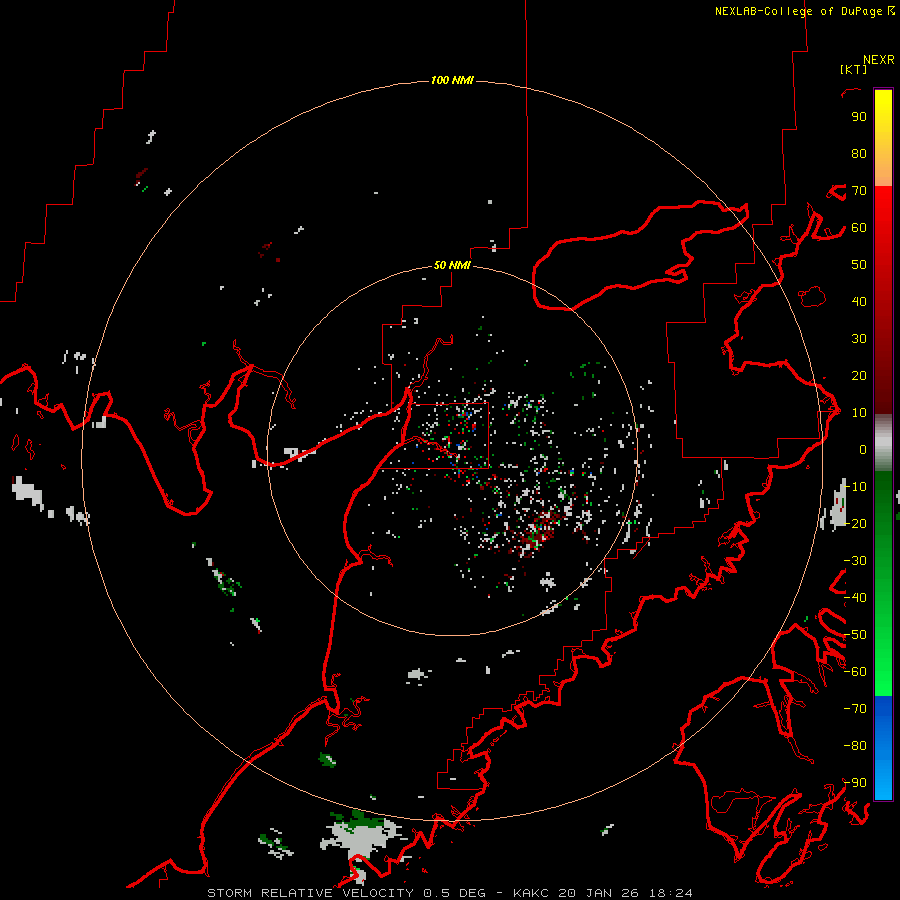Click the 30 knot value on color scale
The height and width of the screenshot is (900, 900).
859,339
